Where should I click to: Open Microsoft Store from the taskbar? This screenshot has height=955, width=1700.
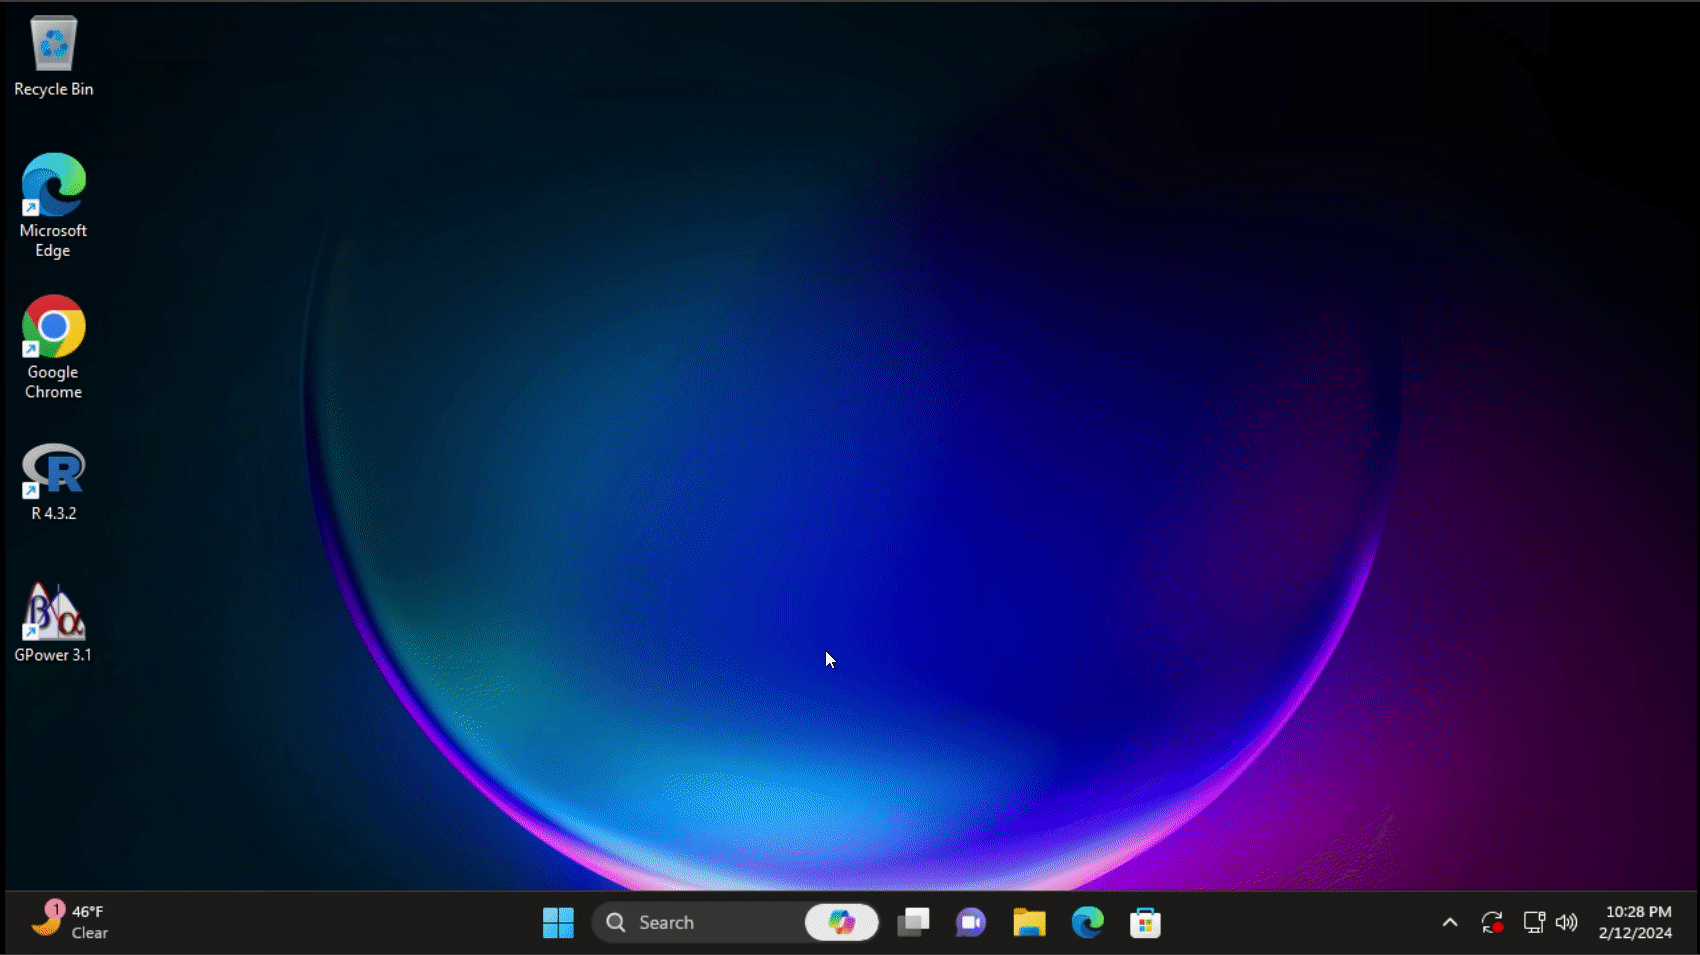[1145, 922]
